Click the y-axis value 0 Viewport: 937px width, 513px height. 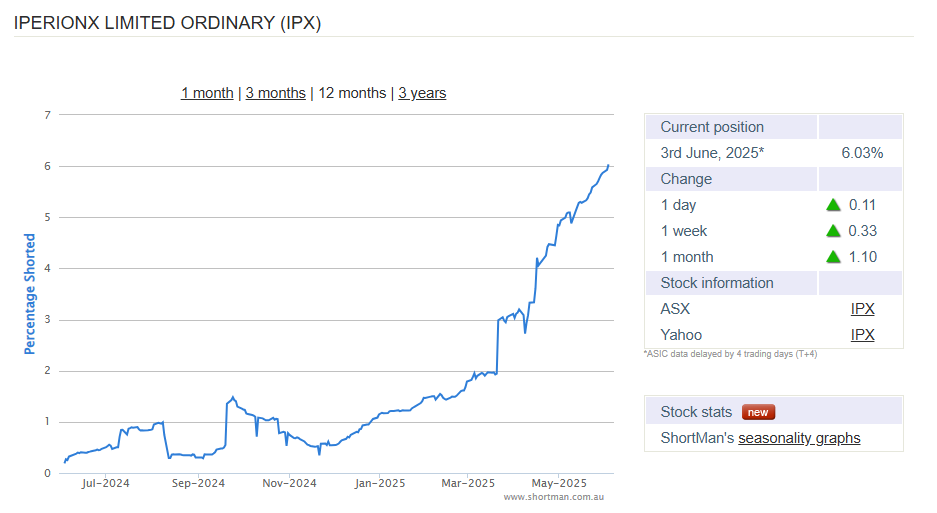pos(47,473)
